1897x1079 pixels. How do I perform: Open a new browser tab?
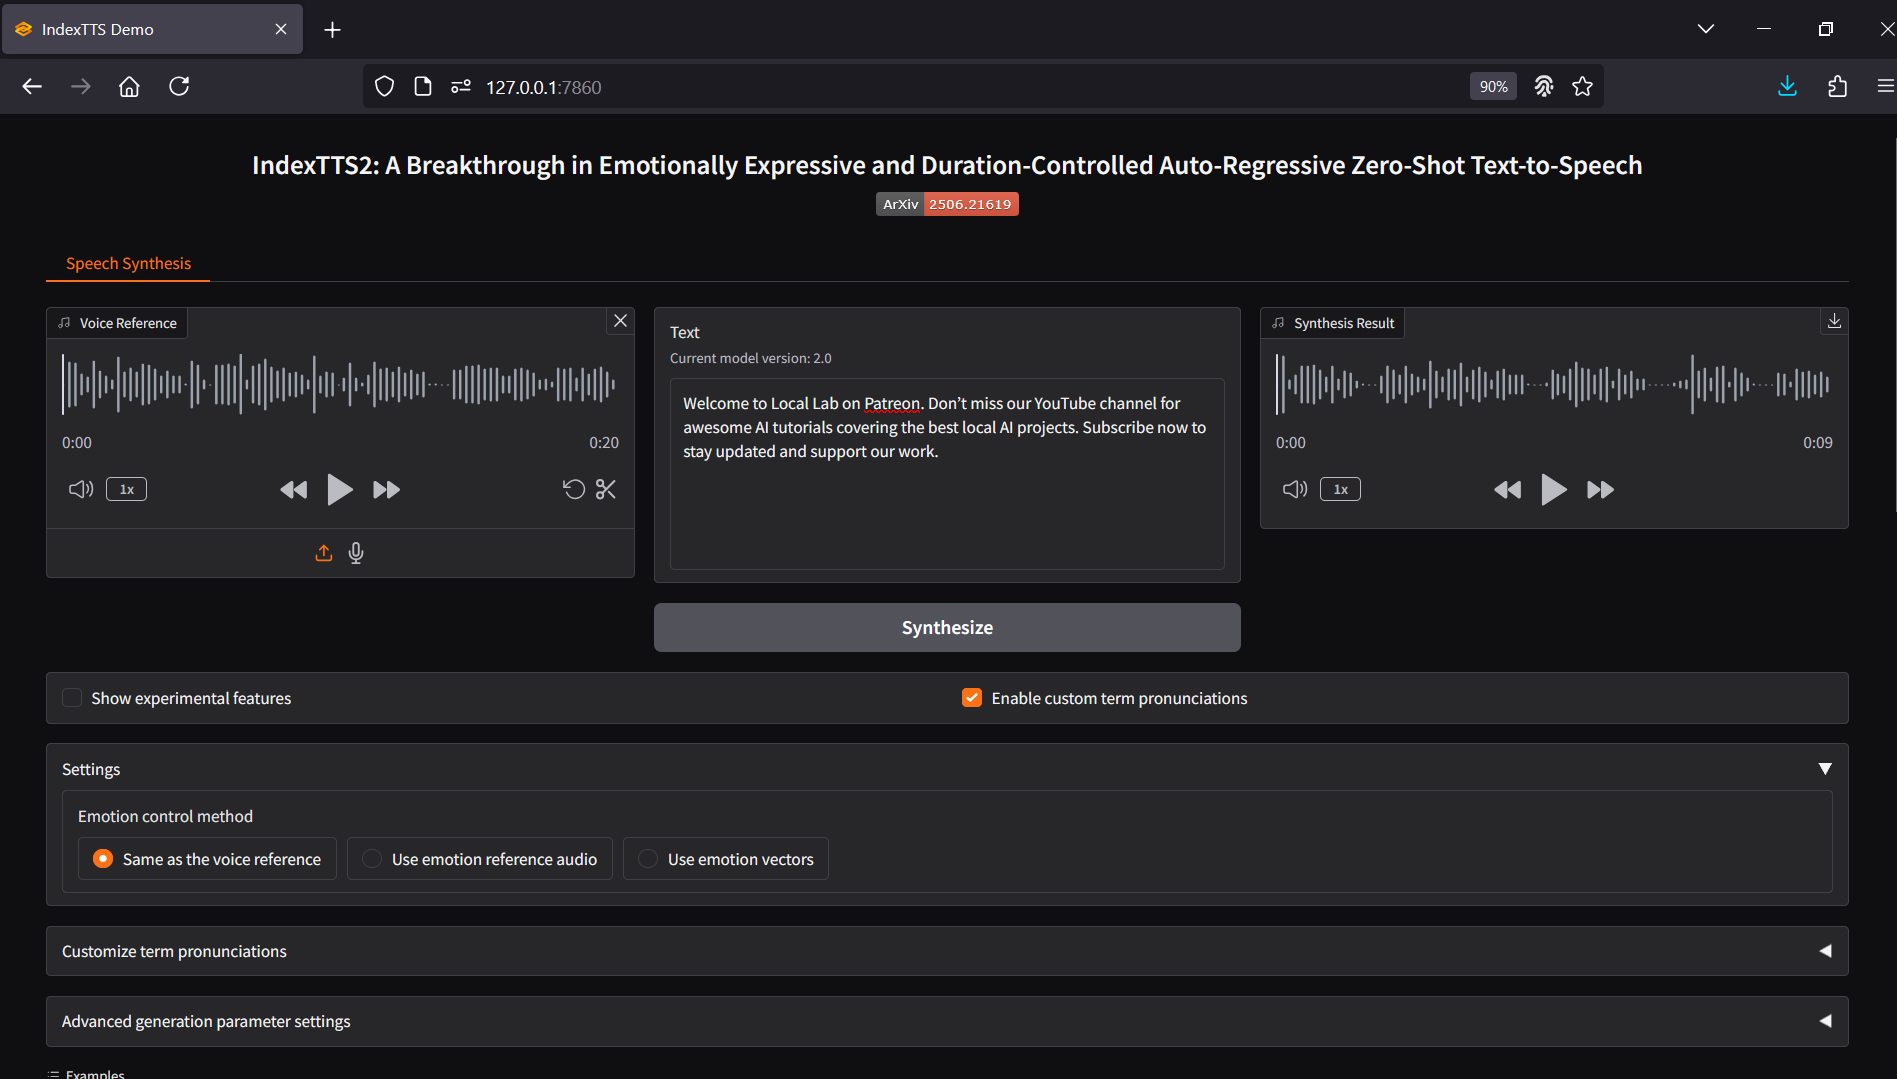pyautogui.click(x=333, y=29)
